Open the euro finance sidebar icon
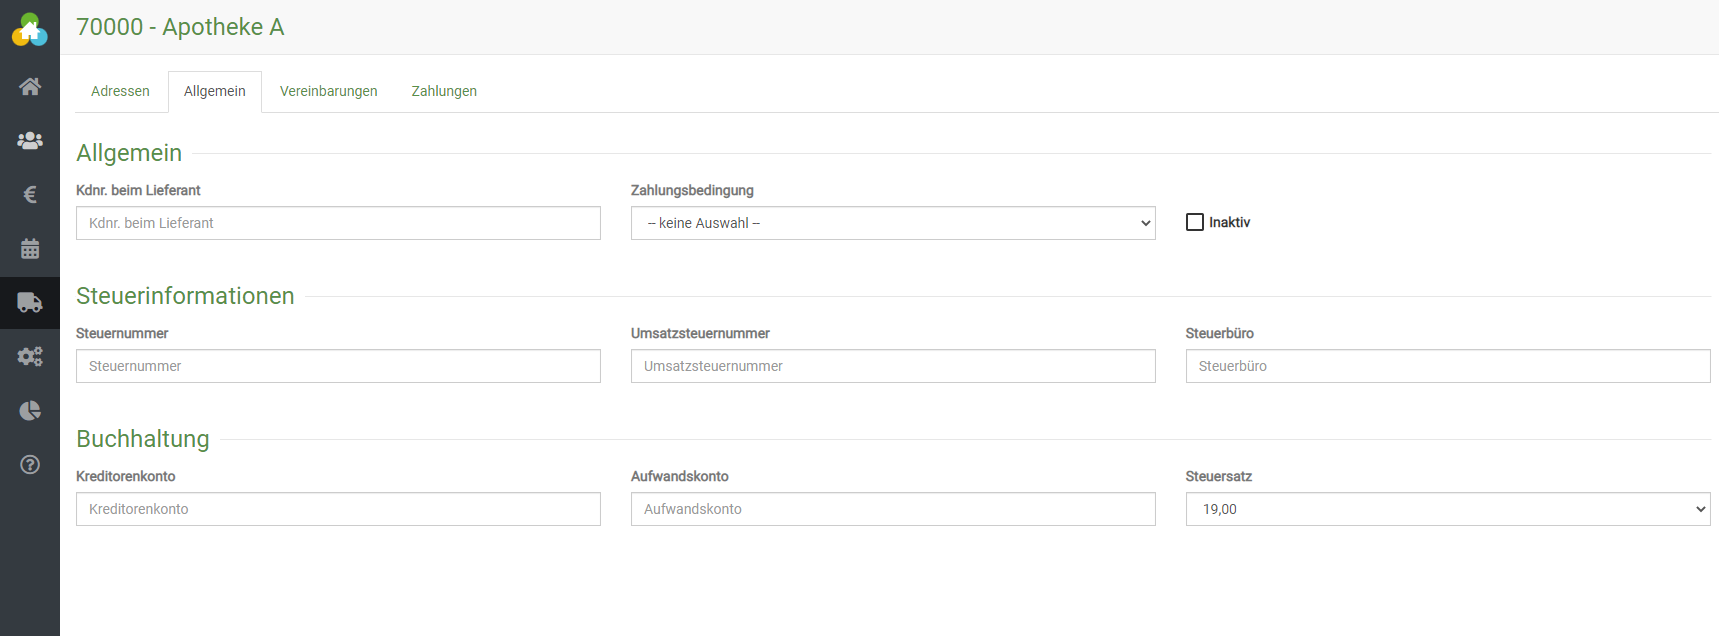 click(30, 195)
